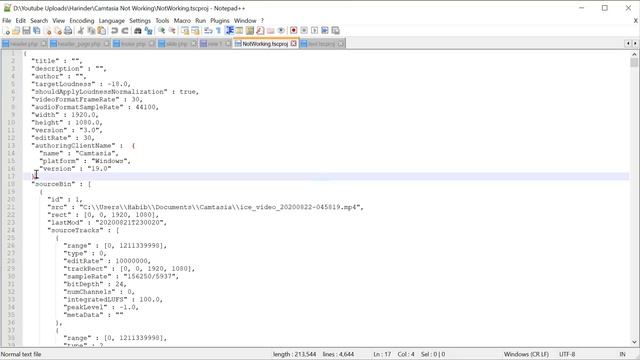The image size is (640, 360).
Task: Save the current file via the floppy icon
Action: 26,31
